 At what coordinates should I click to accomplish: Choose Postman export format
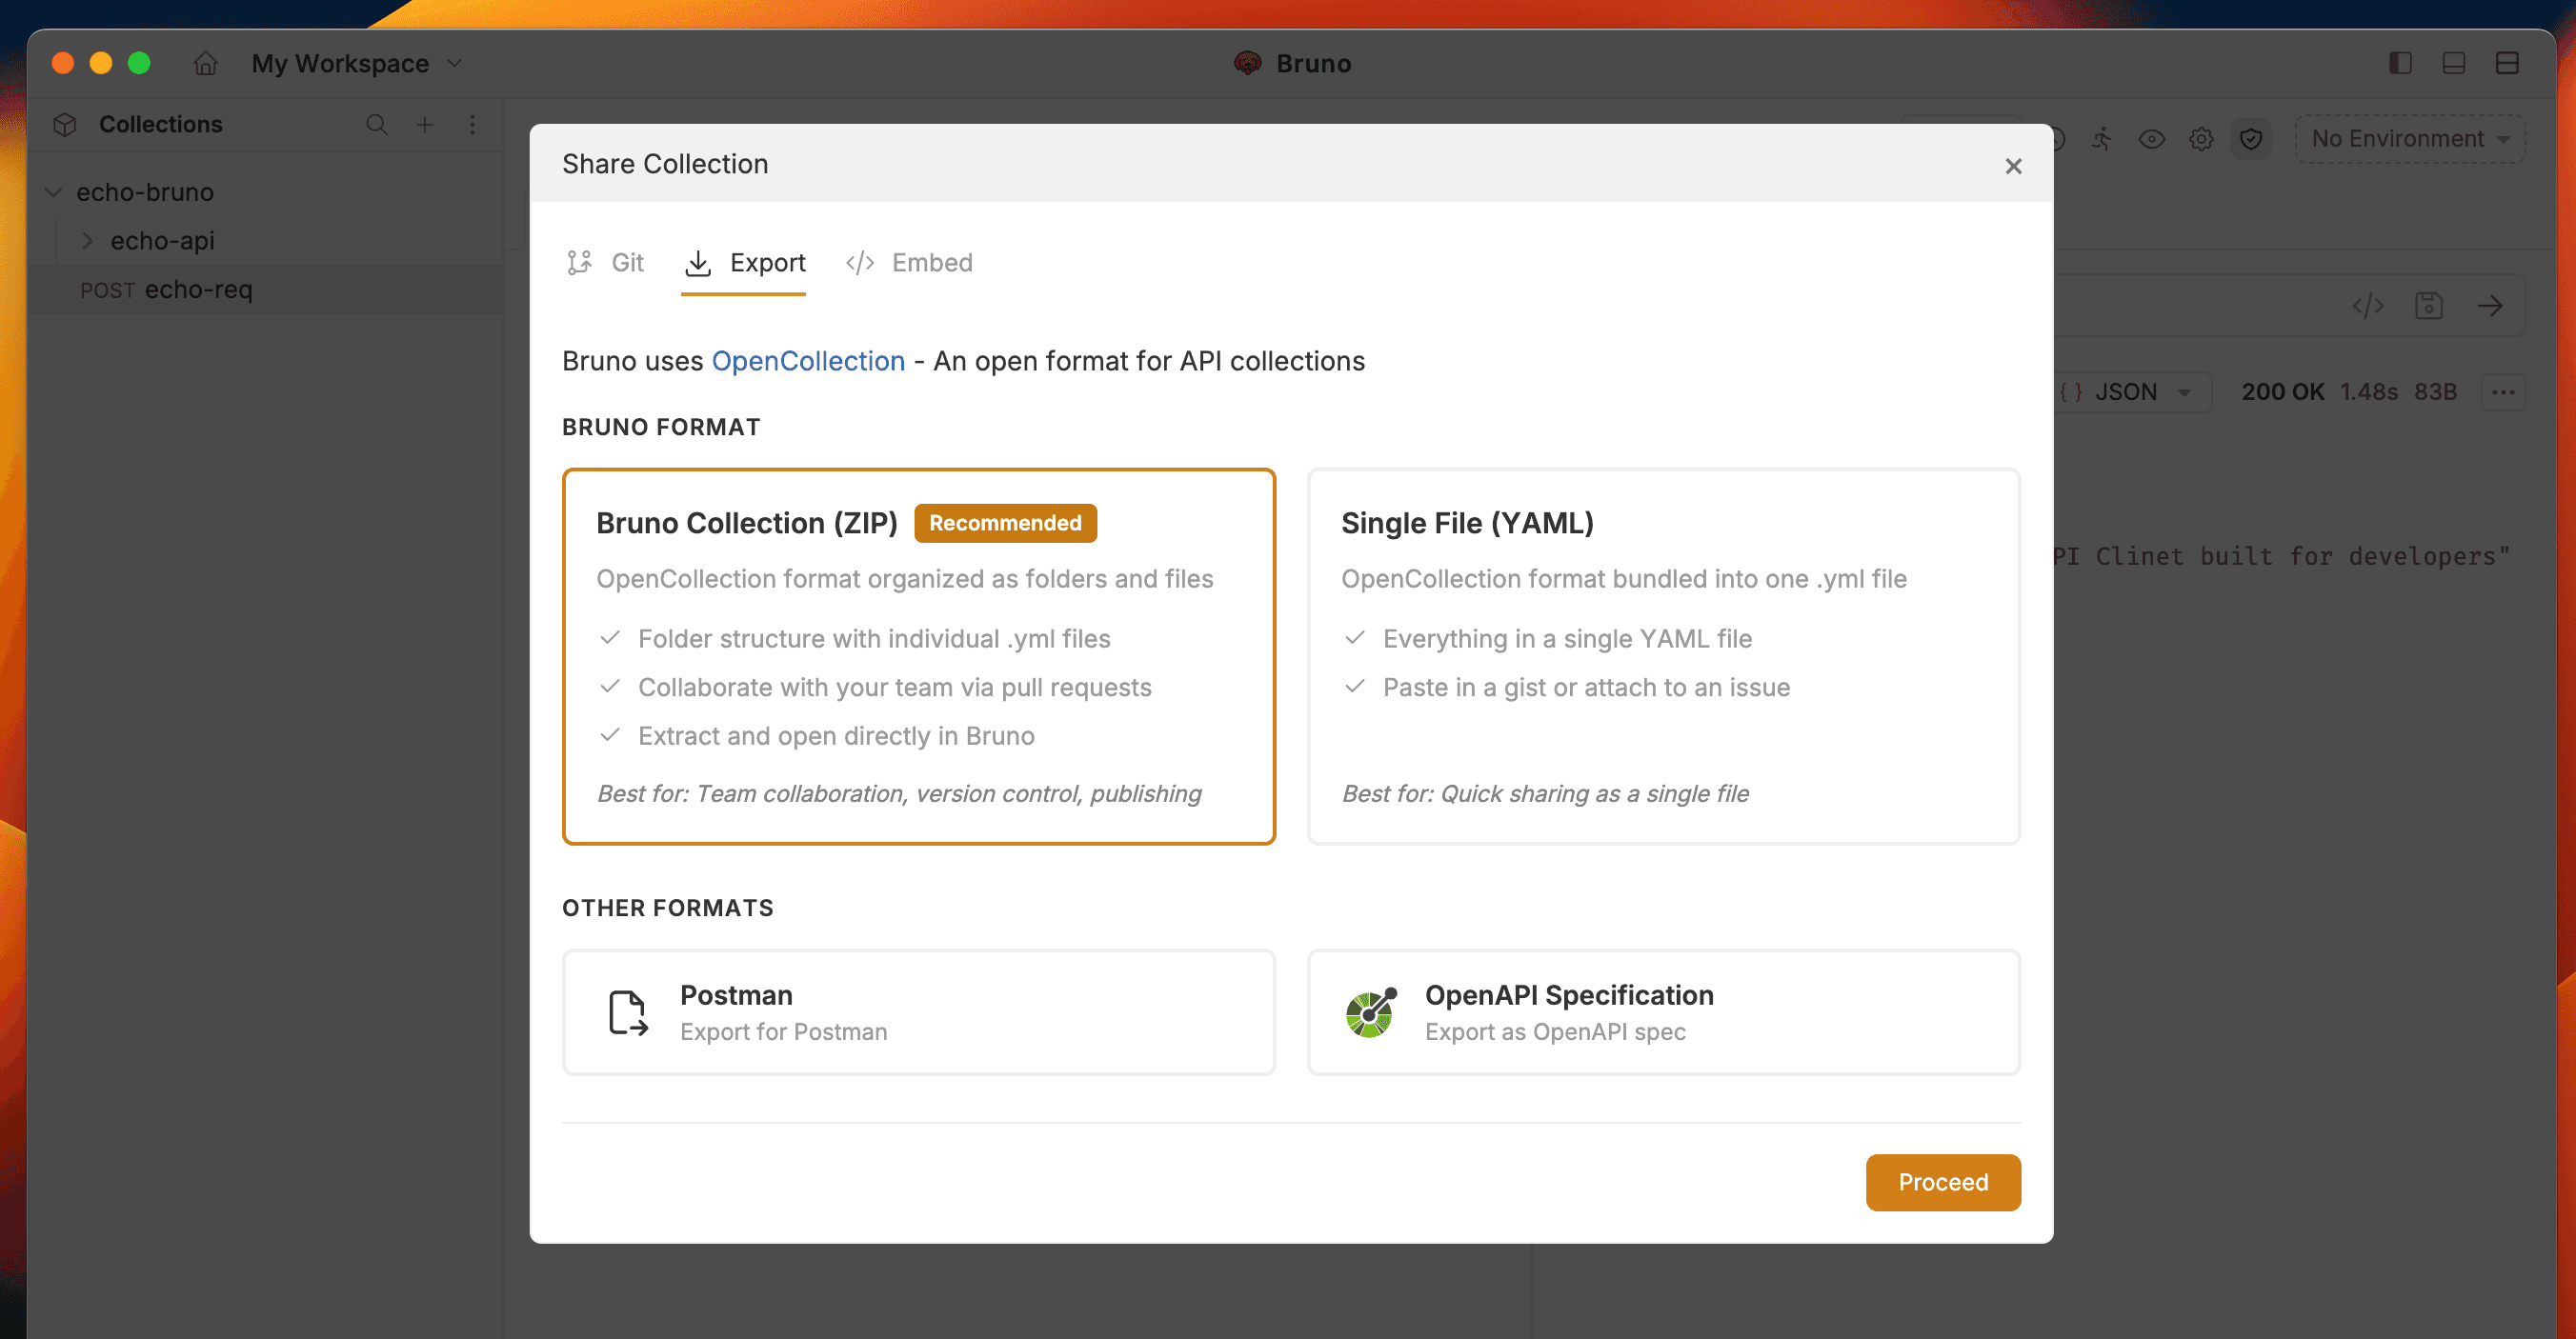point(918,1012)
